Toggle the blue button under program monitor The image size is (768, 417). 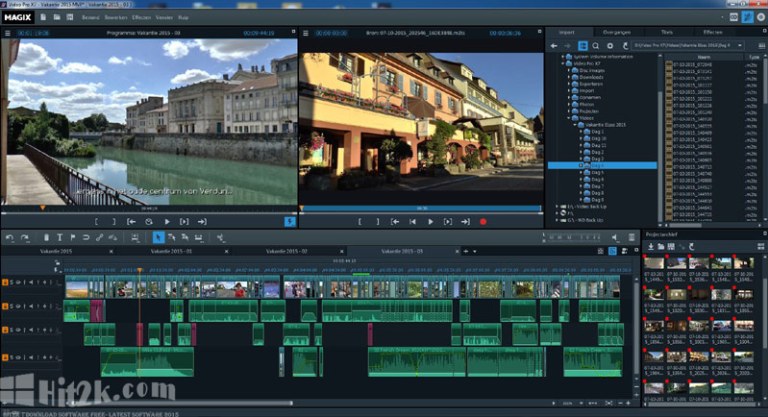click(290, 221)
